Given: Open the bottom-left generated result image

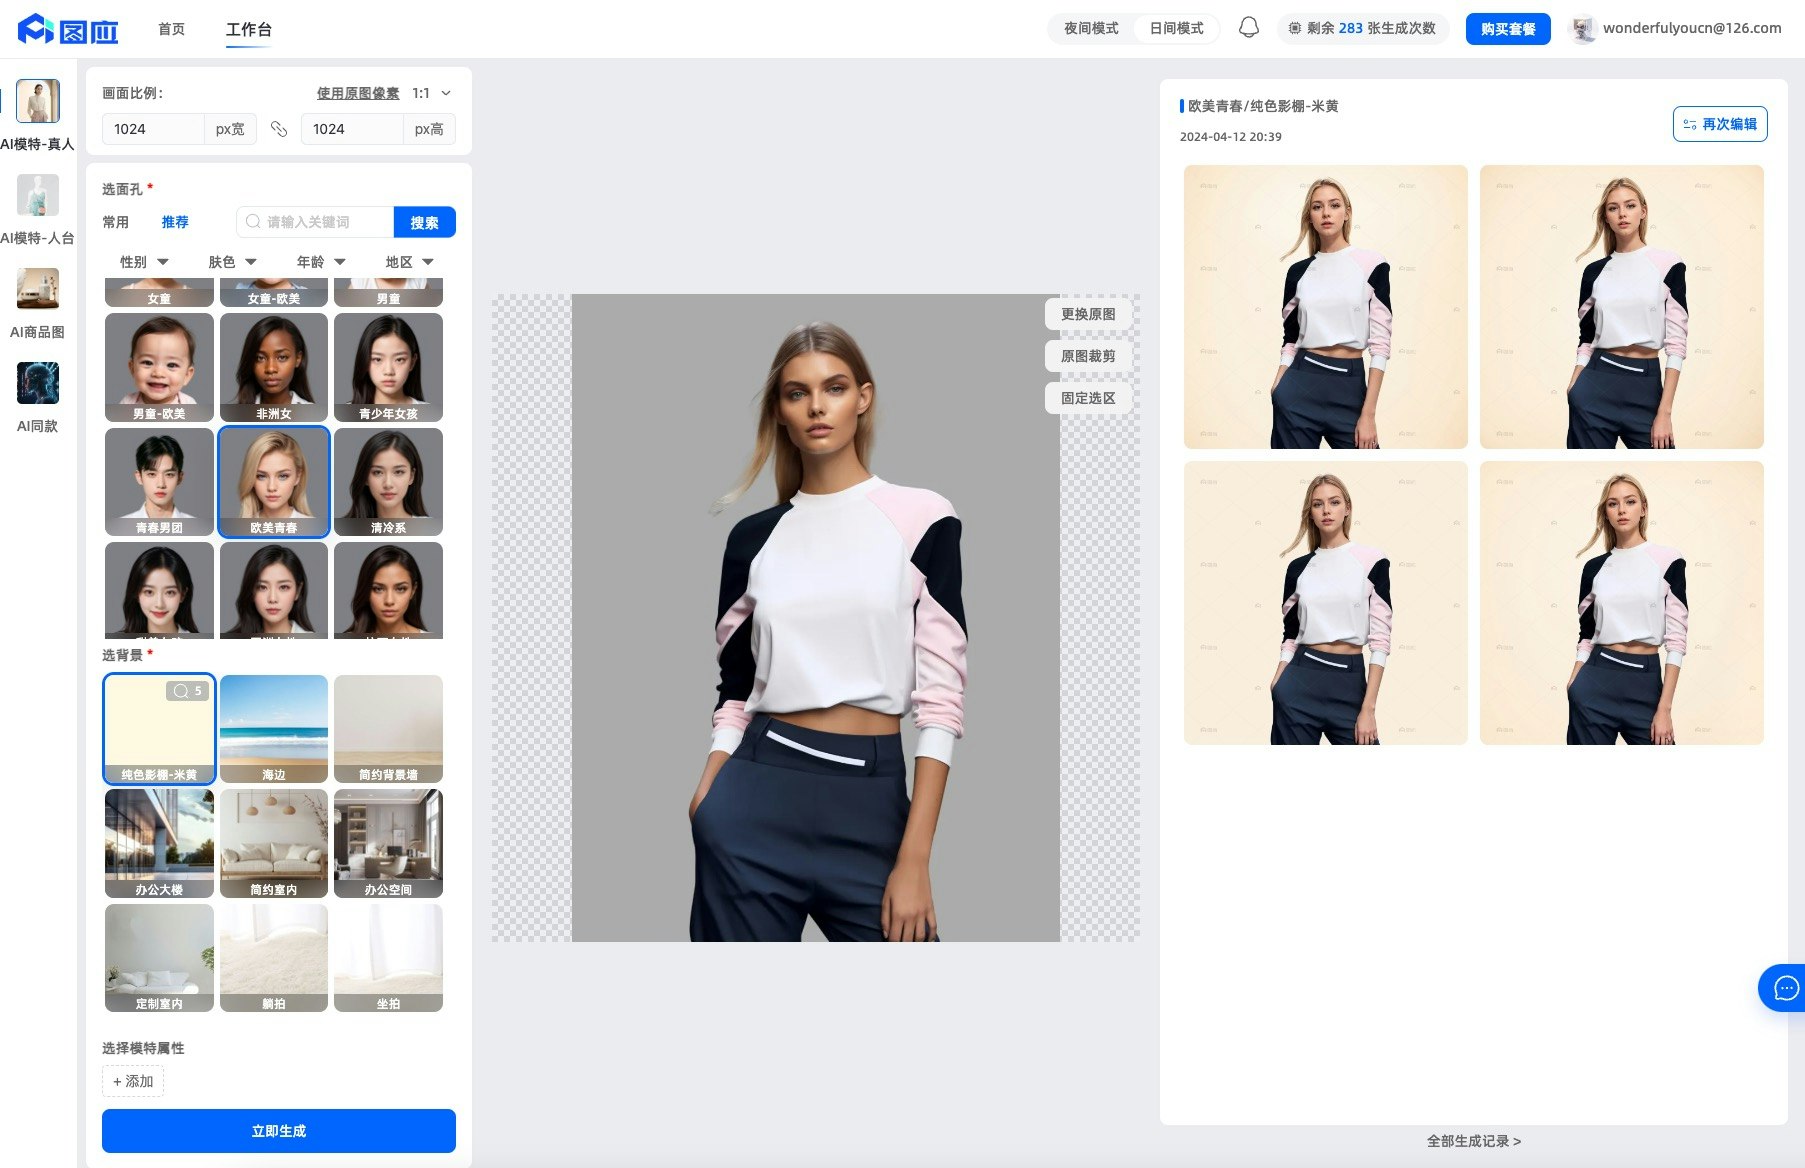Looking at the screenshot, I should (x=1326, y=603).
